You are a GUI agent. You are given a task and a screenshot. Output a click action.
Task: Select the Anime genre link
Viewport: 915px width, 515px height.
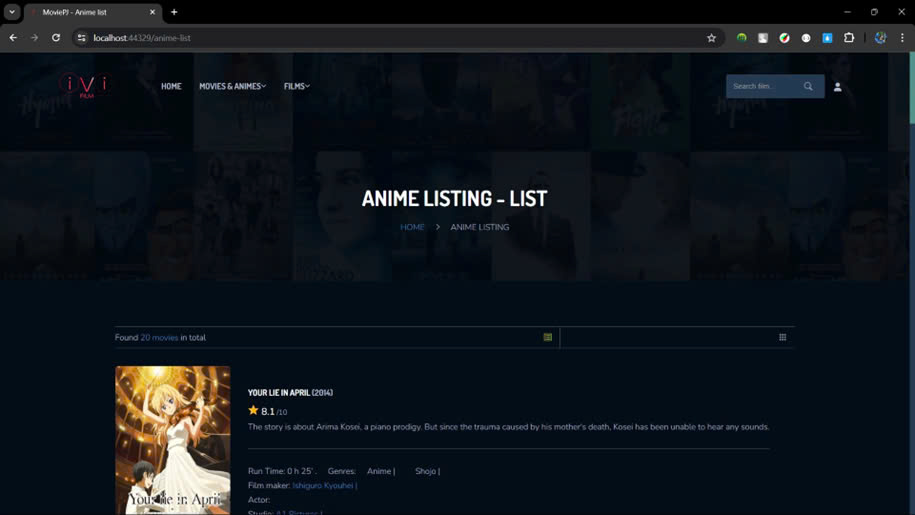click(x=381, y=471)
